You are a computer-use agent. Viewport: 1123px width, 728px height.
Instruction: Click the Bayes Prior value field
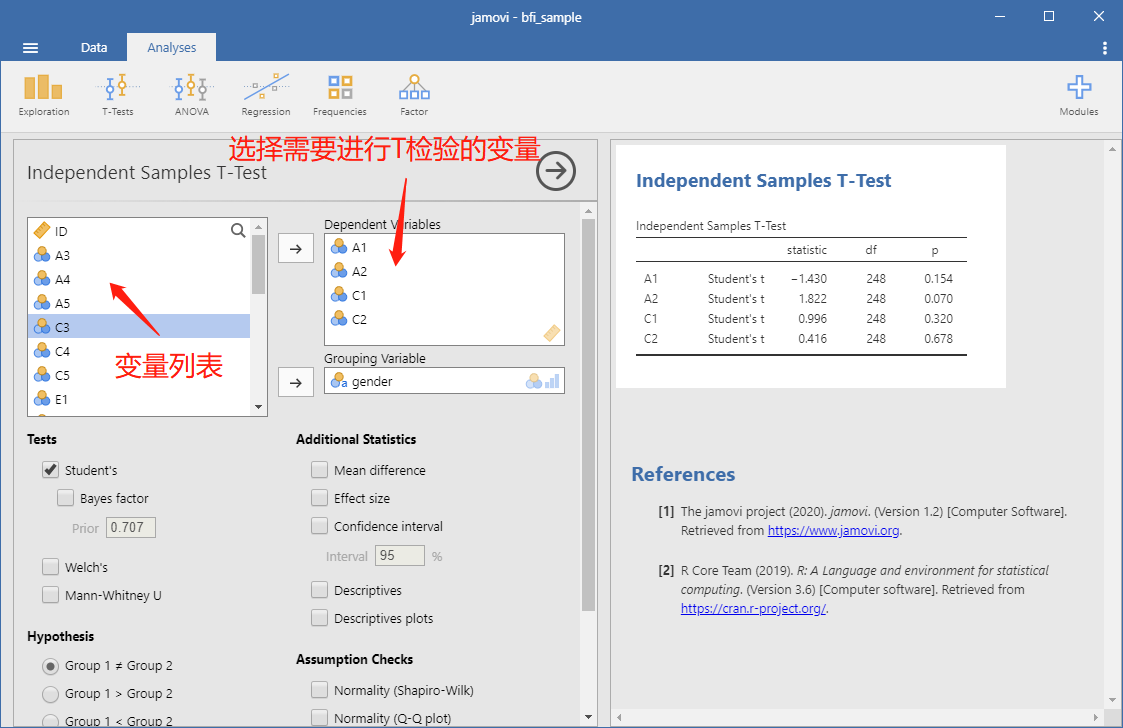[x=131, y=527]
